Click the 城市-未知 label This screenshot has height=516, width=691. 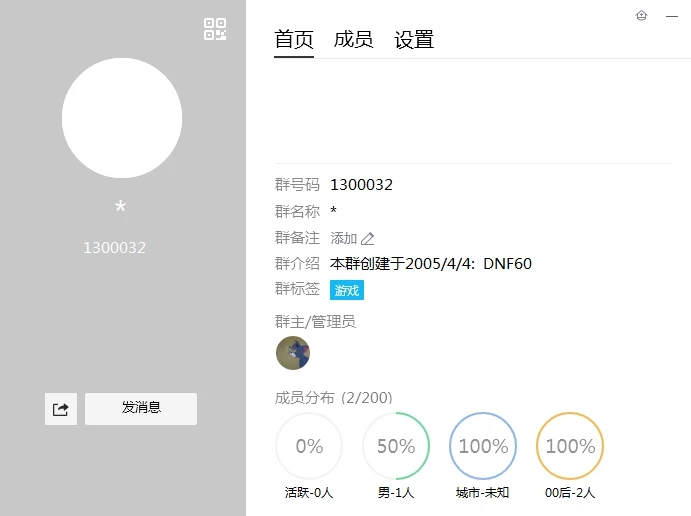[x=483, y=492]
